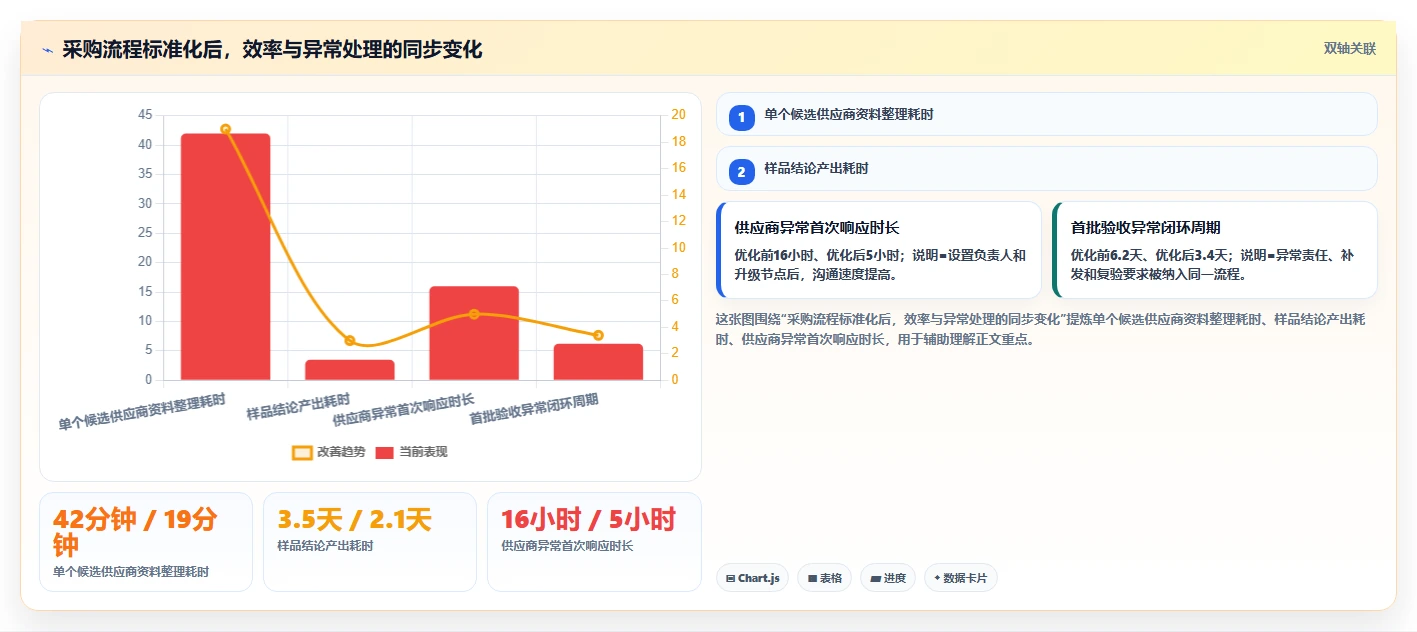Click the 双轴关联 label in header
Viewport: 1417px width, 632px height.
pyautogui.click(x=1350, y=49)
